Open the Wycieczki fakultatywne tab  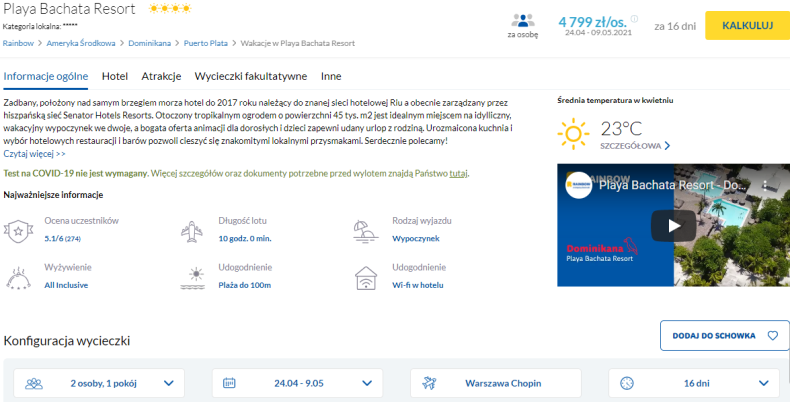[251, 76]
